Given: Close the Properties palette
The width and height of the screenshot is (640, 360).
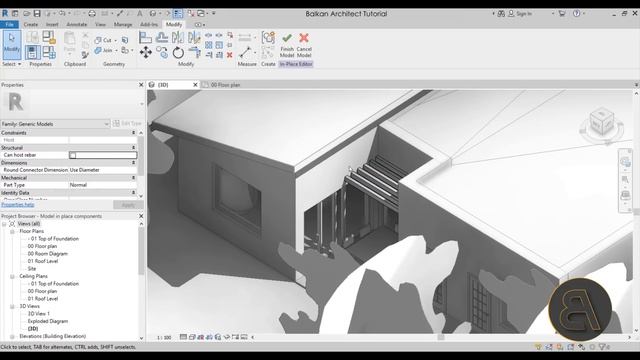Looking at the screenshot, I should click(x=141, y=85).
